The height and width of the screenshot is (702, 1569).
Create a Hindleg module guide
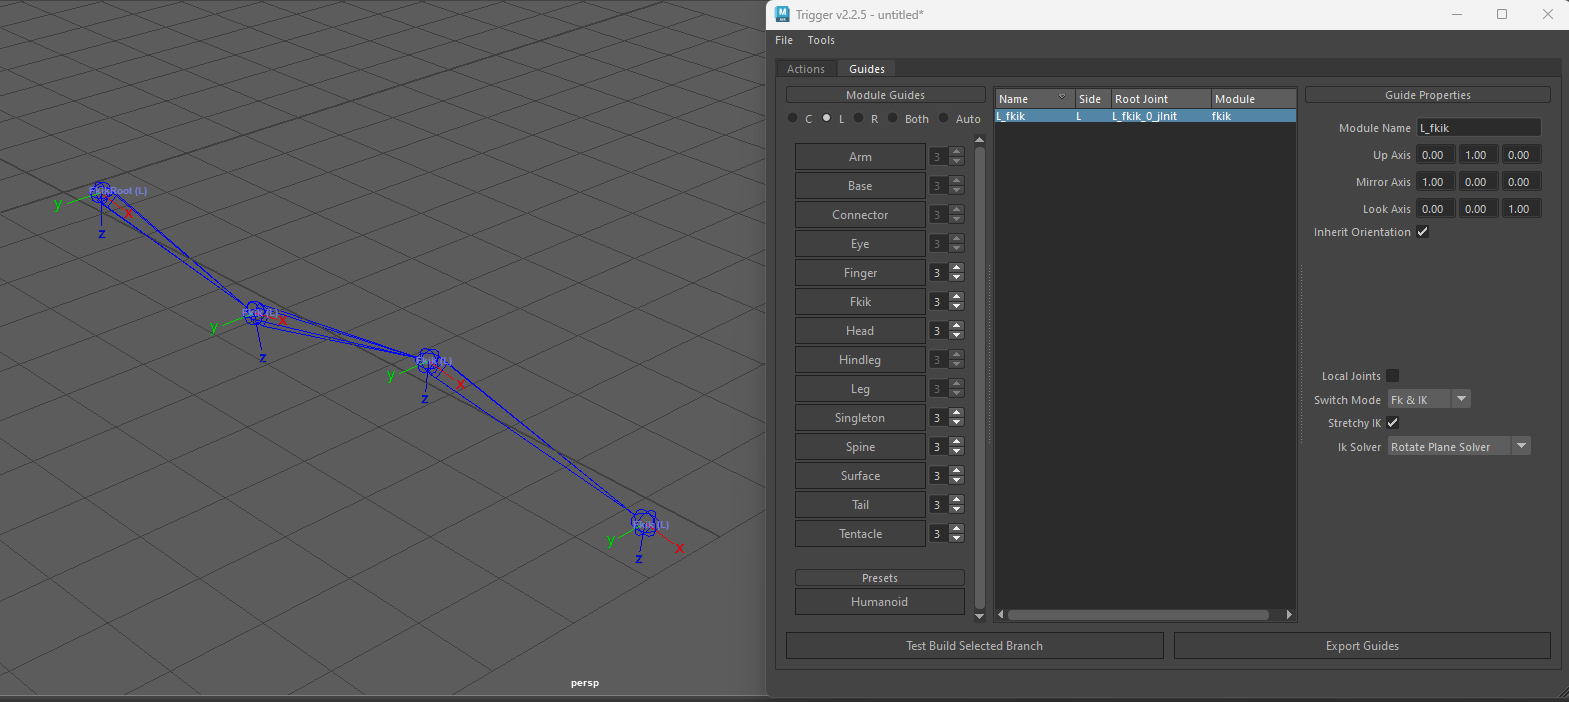860,360
